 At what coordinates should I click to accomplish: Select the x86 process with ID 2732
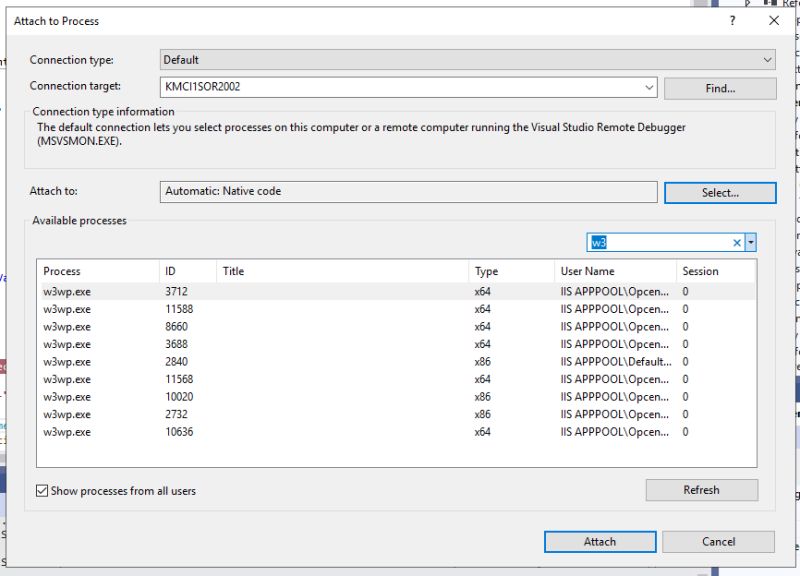tap(200, 414)
